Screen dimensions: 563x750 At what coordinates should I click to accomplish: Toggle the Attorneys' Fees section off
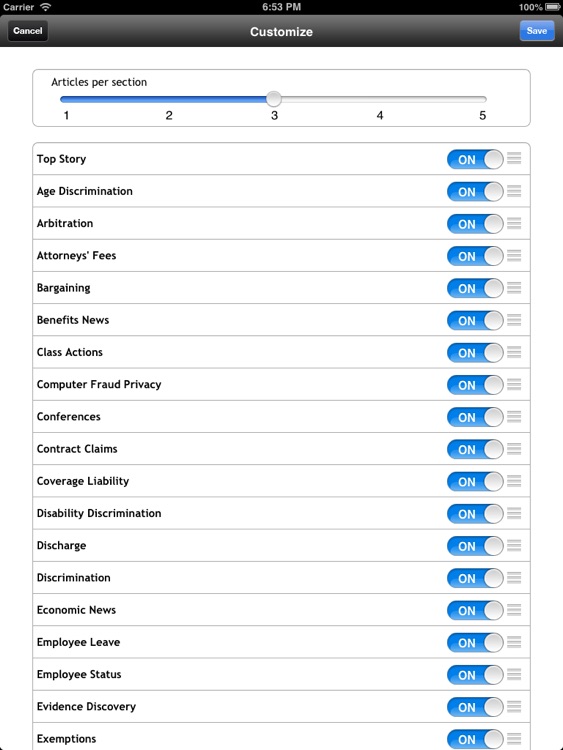pyautogui.click(x=475, y=256)
